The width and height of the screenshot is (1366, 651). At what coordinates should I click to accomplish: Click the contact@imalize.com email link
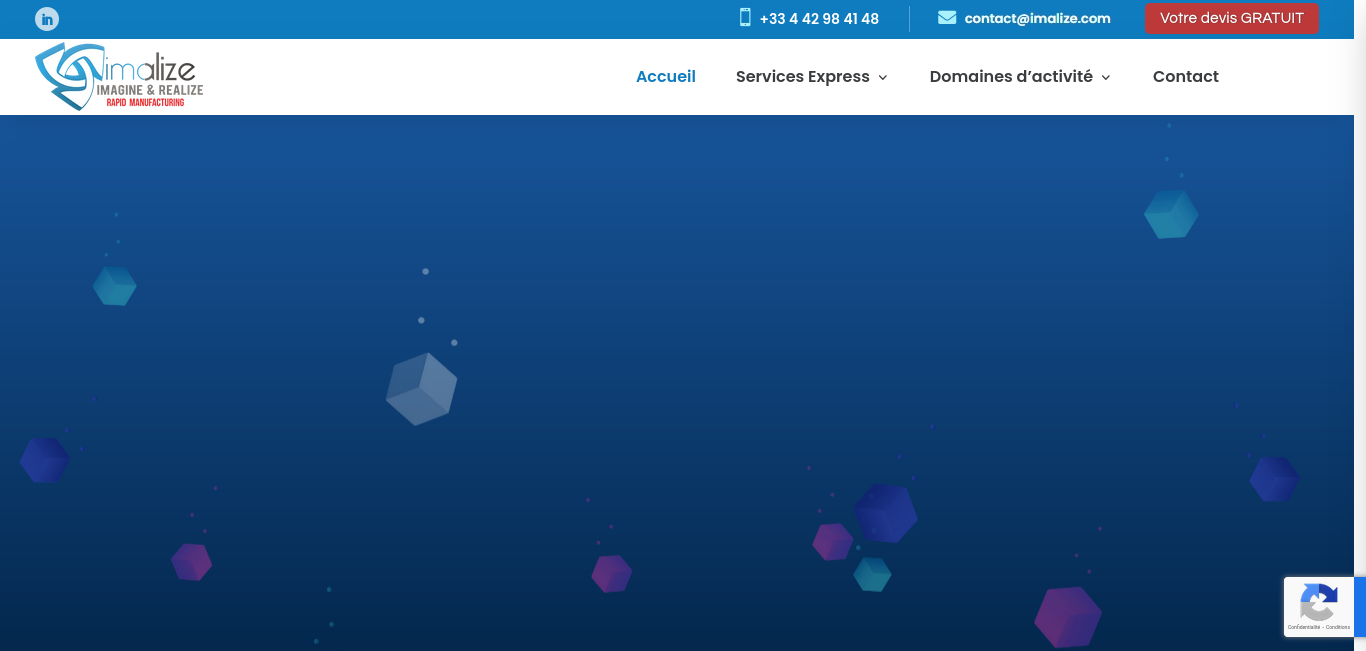click(x=1037, y=19)
